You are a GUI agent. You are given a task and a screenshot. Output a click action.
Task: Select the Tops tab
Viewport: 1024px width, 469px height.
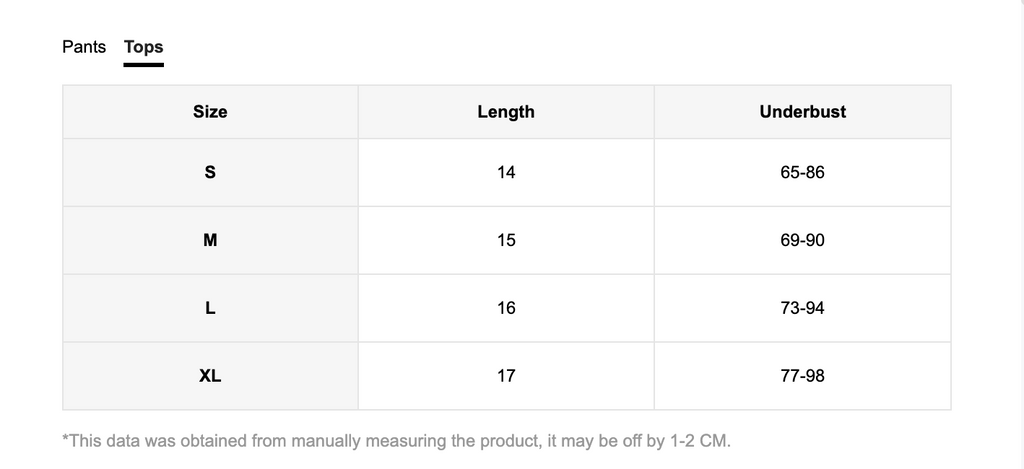tap(143, 47)
